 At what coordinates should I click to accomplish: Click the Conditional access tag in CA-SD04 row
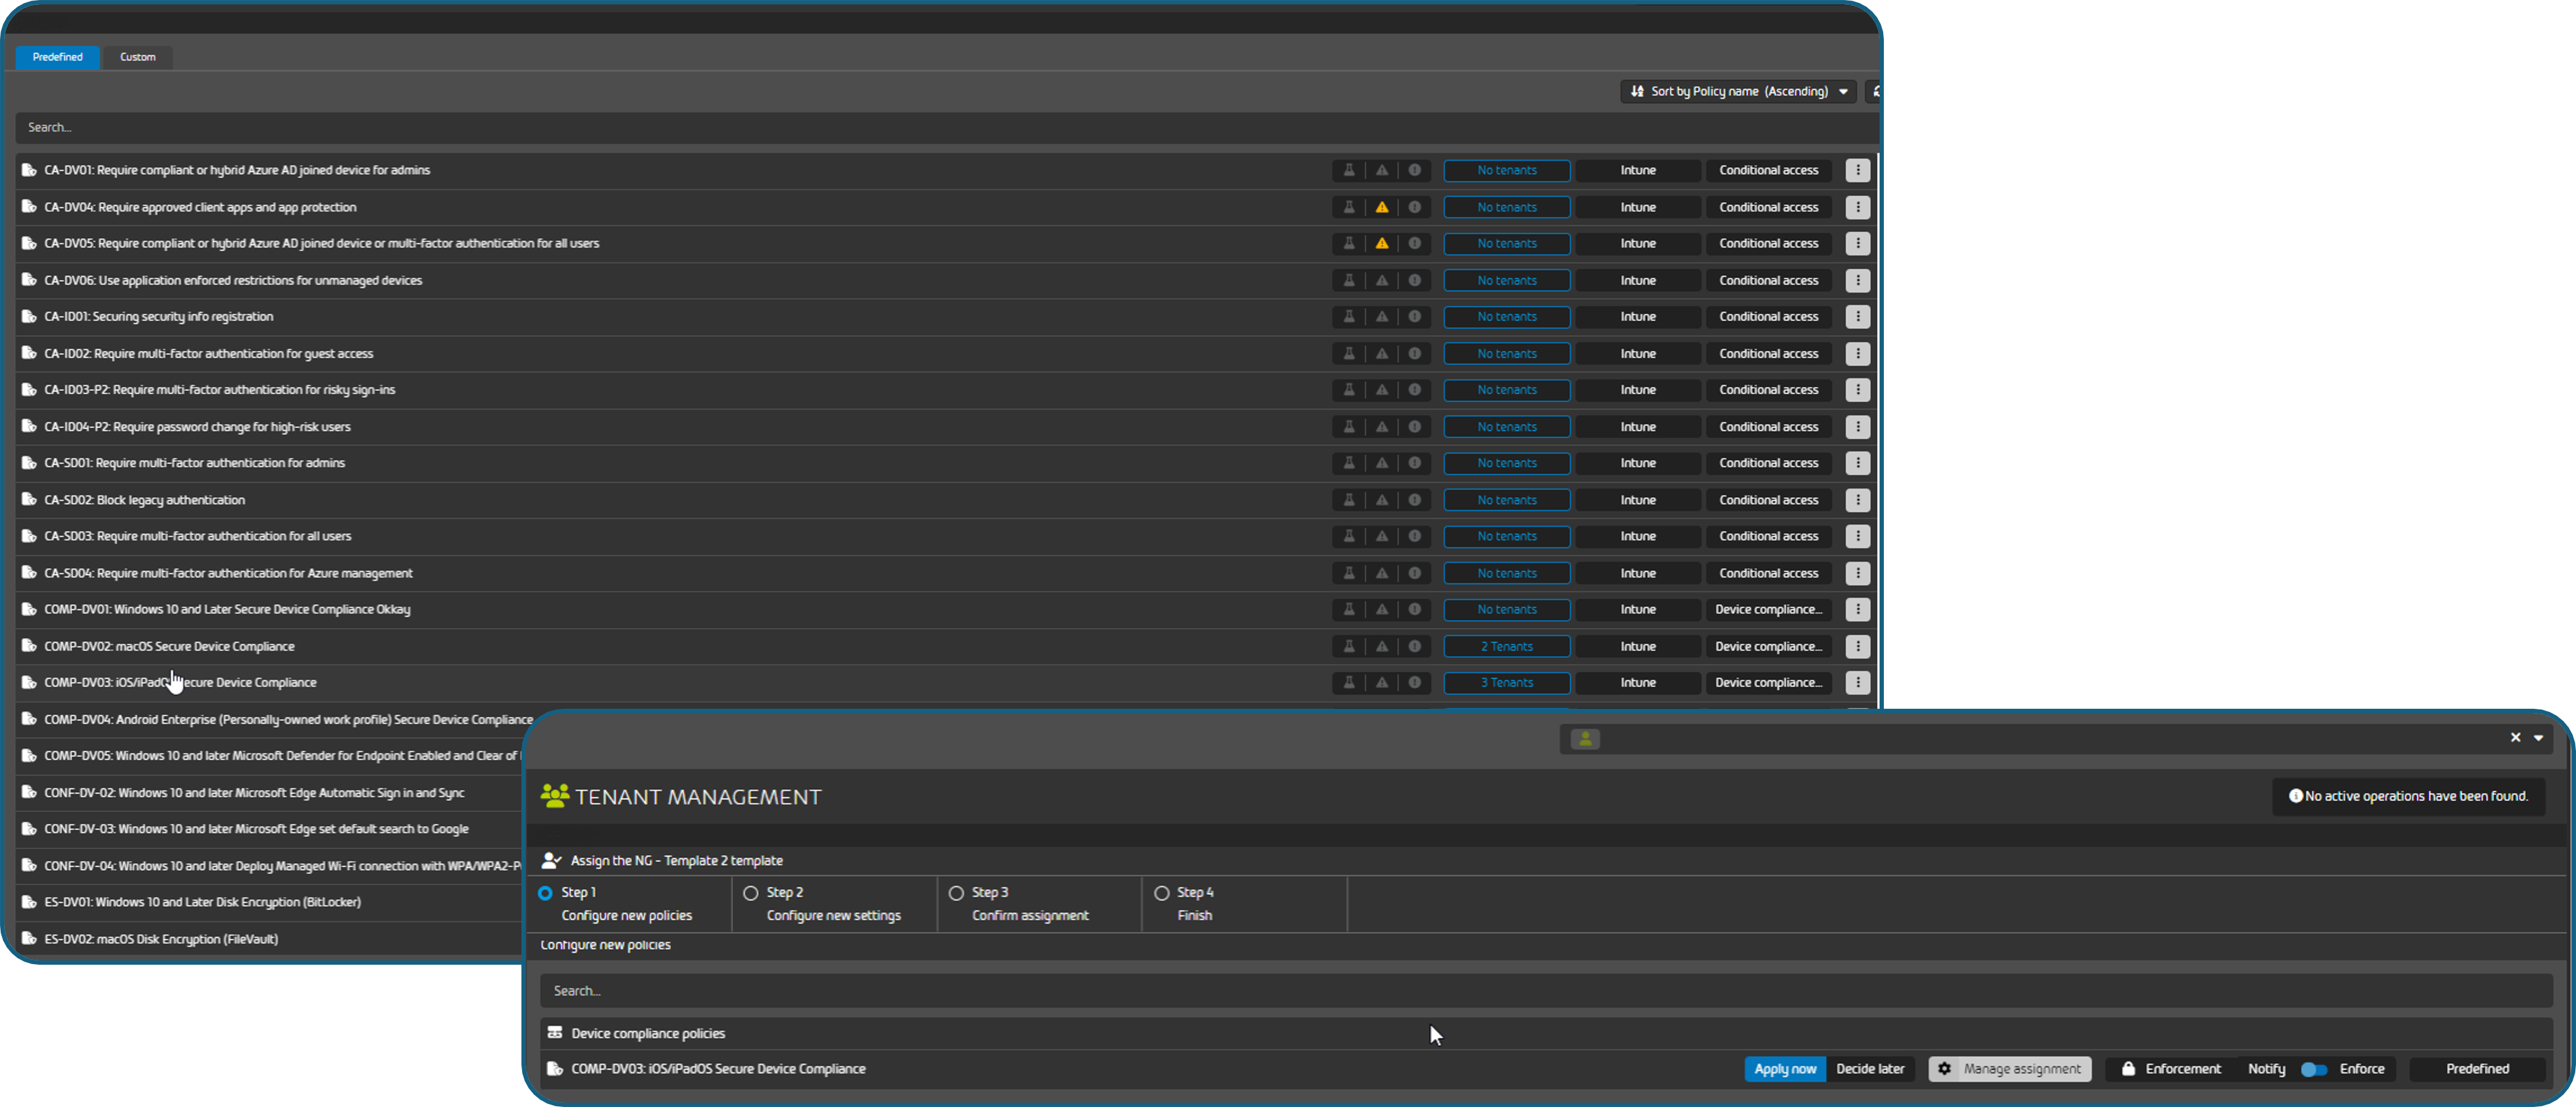(1768, 573)
